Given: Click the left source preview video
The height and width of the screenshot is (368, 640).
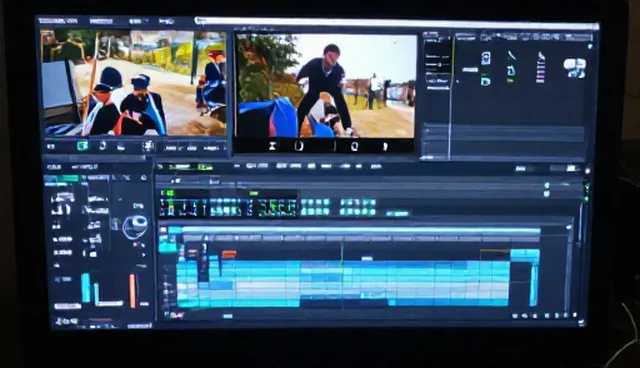Looking at the screenshot, I should [133, 83].
